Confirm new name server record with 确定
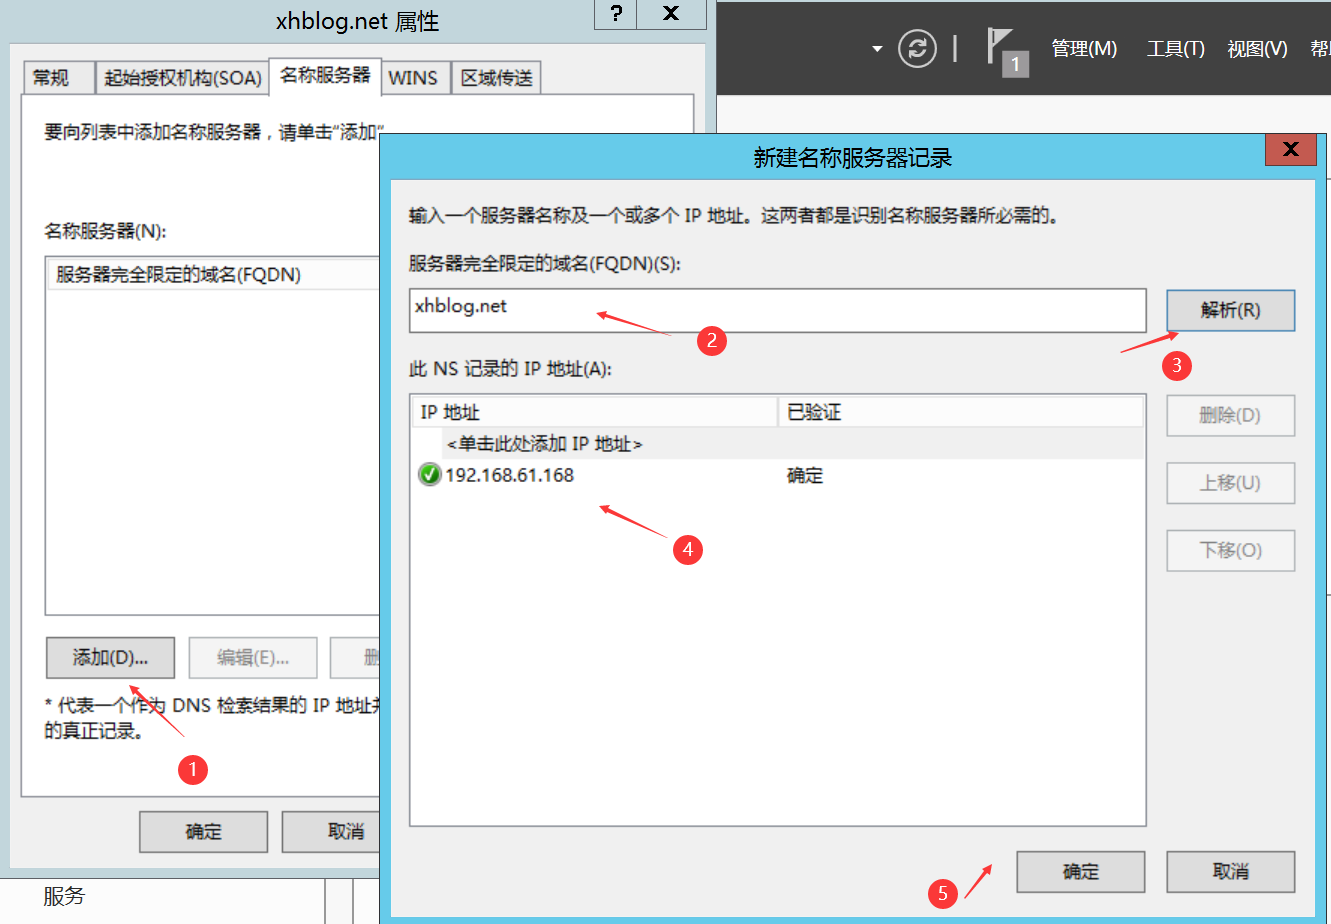Viewport: 1331px width, 924px height. [x=1080, y=872]
